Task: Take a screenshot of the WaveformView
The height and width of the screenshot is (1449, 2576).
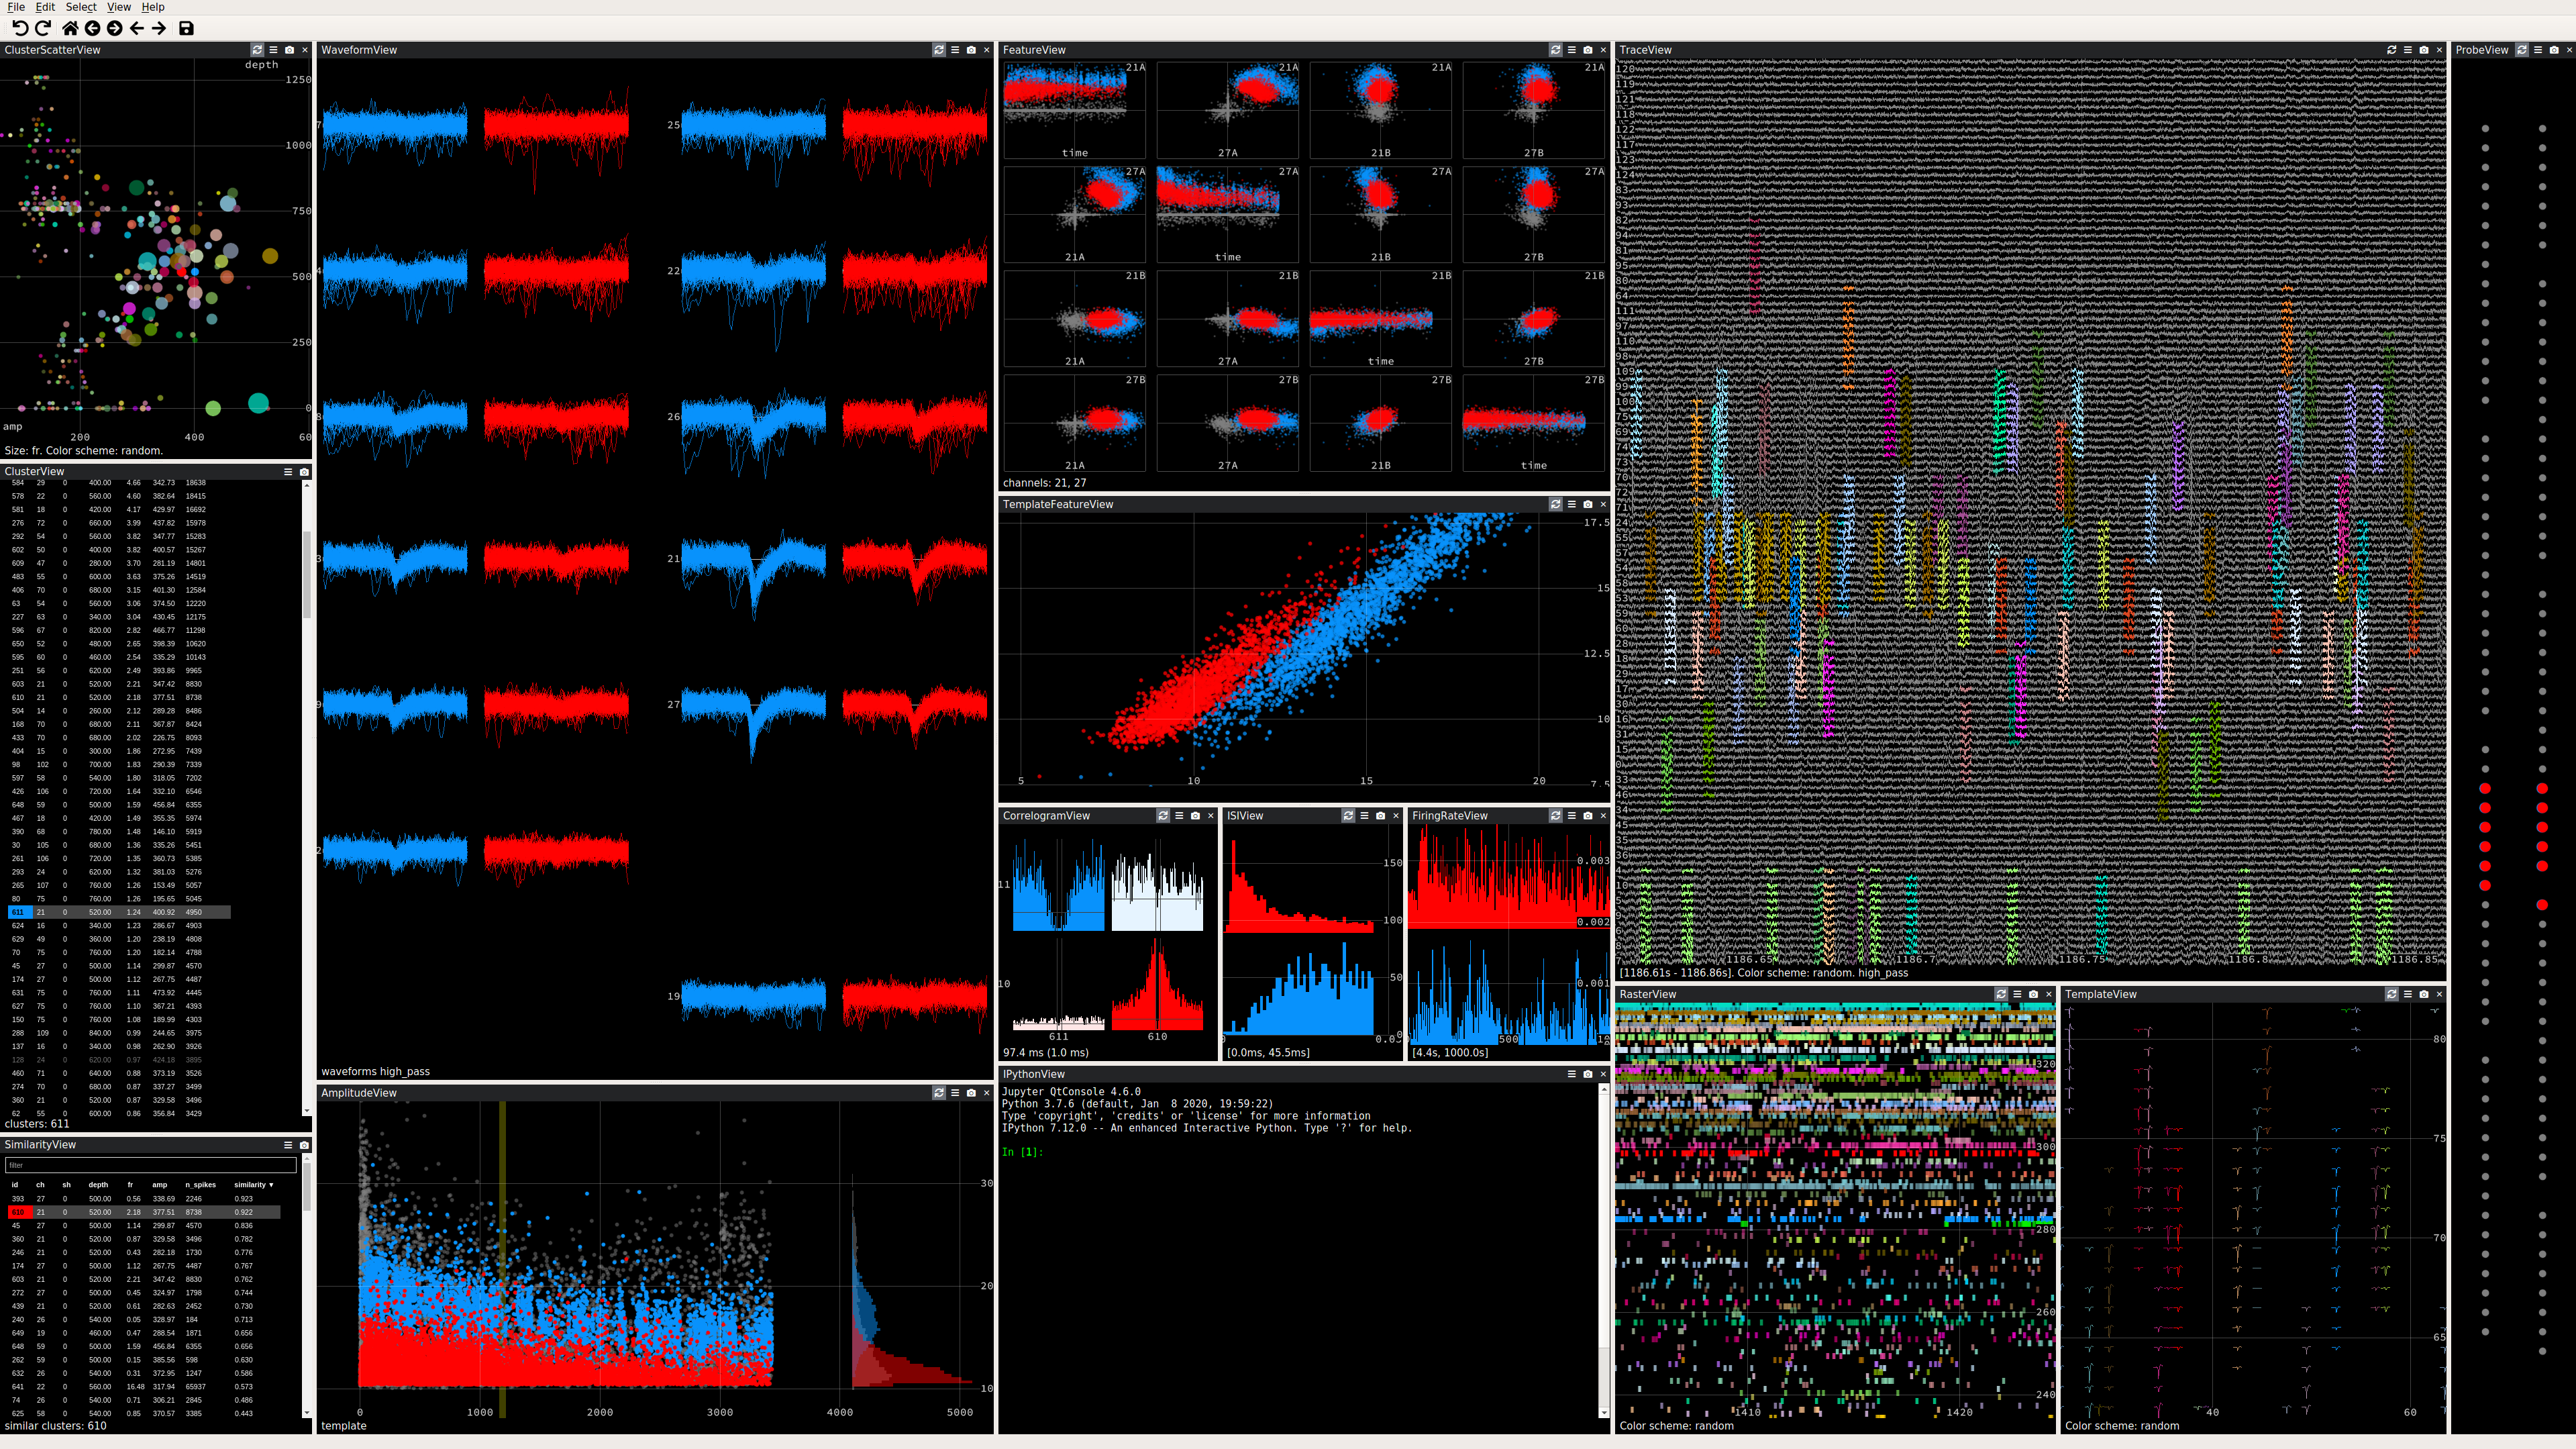Action: coord(971,49)
